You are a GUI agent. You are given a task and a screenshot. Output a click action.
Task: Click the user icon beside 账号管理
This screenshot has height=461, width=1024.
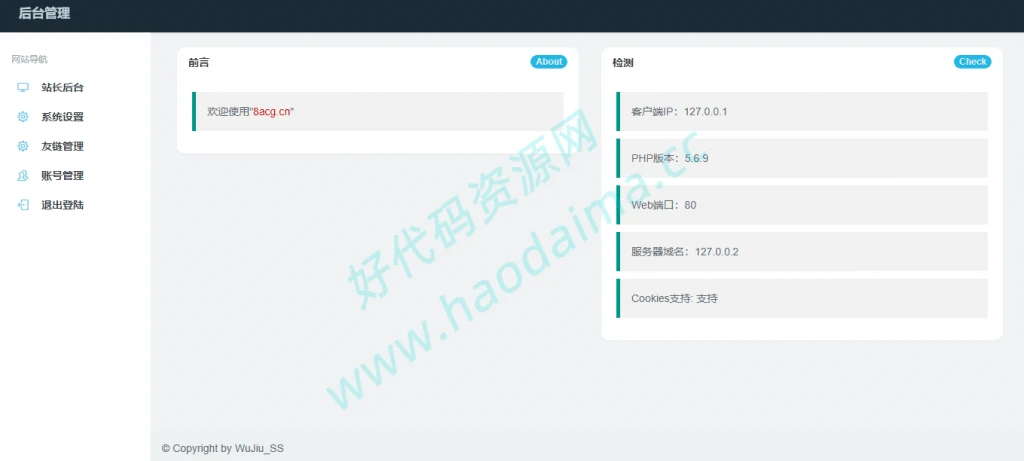point(23,176)
